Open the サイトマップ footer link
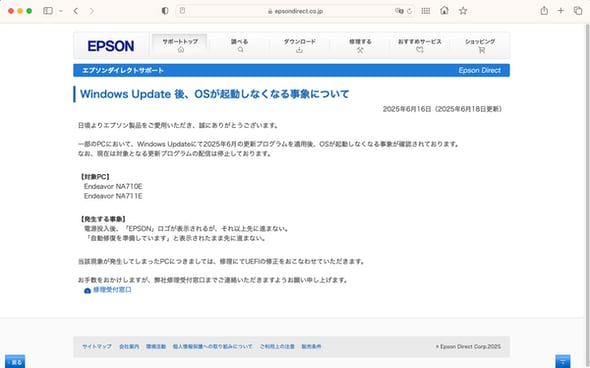590x368 pixels. coord(97,347)
